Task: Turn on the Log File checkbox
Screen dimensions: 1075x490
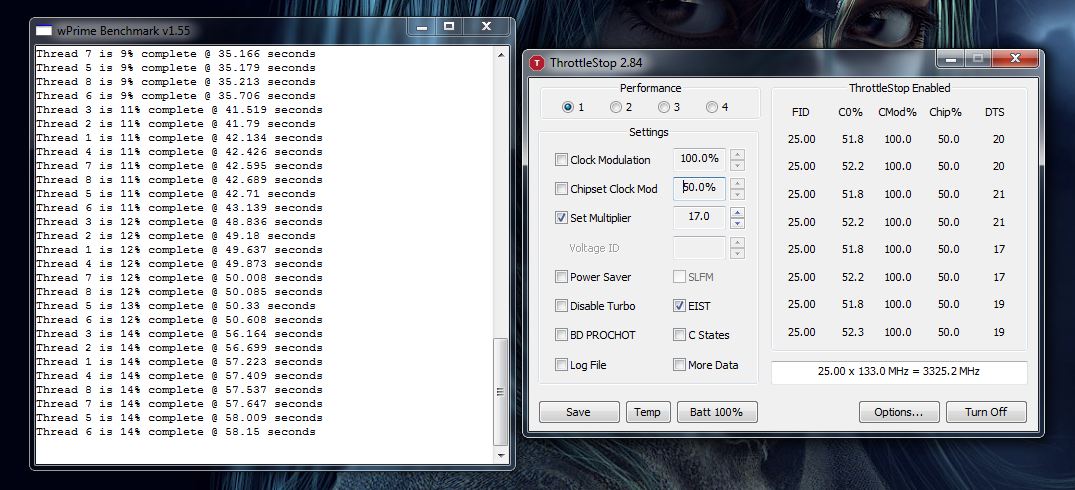Action: pos(561,365)
